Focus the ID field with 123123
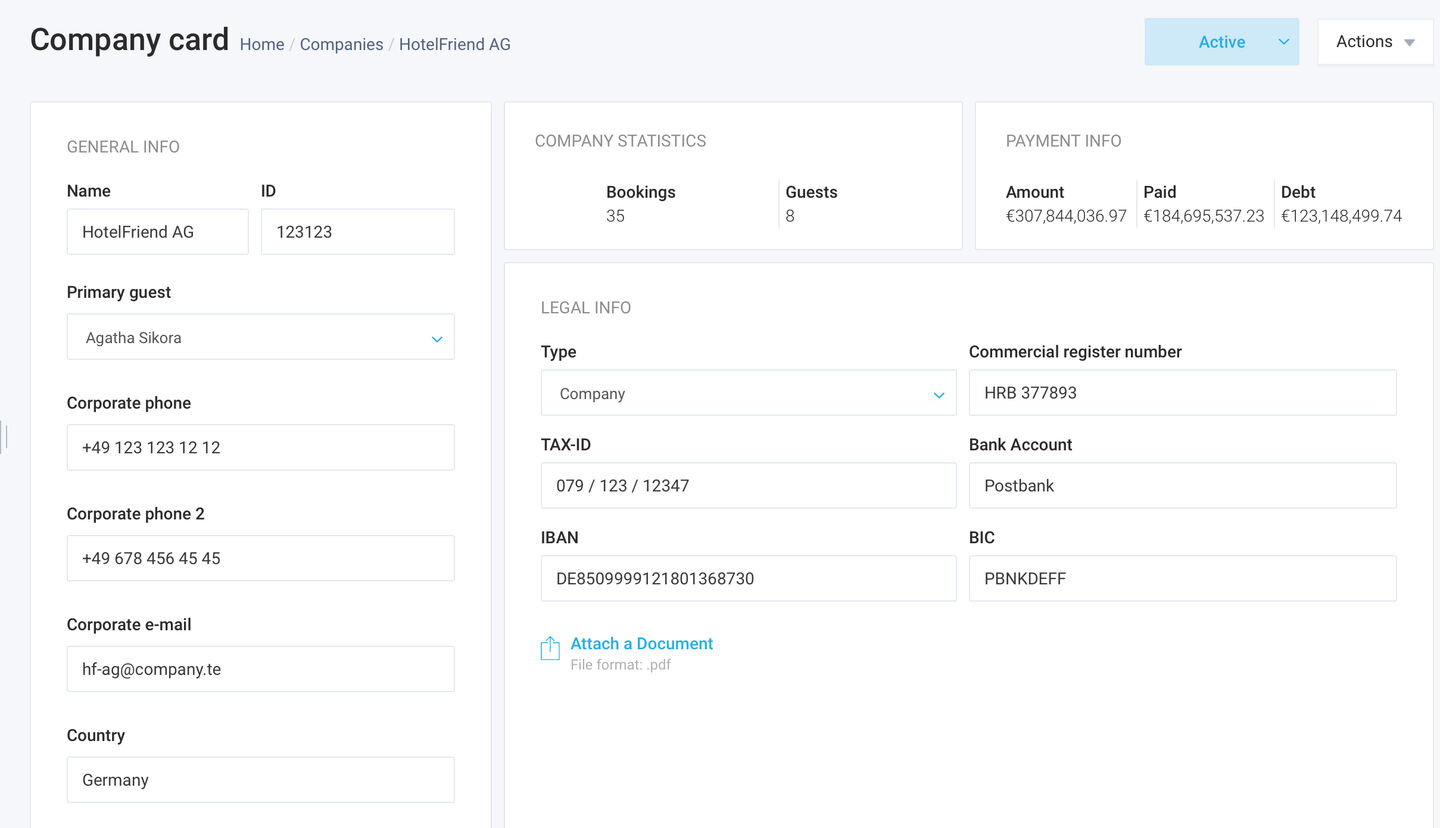 (x=358, y=232)
